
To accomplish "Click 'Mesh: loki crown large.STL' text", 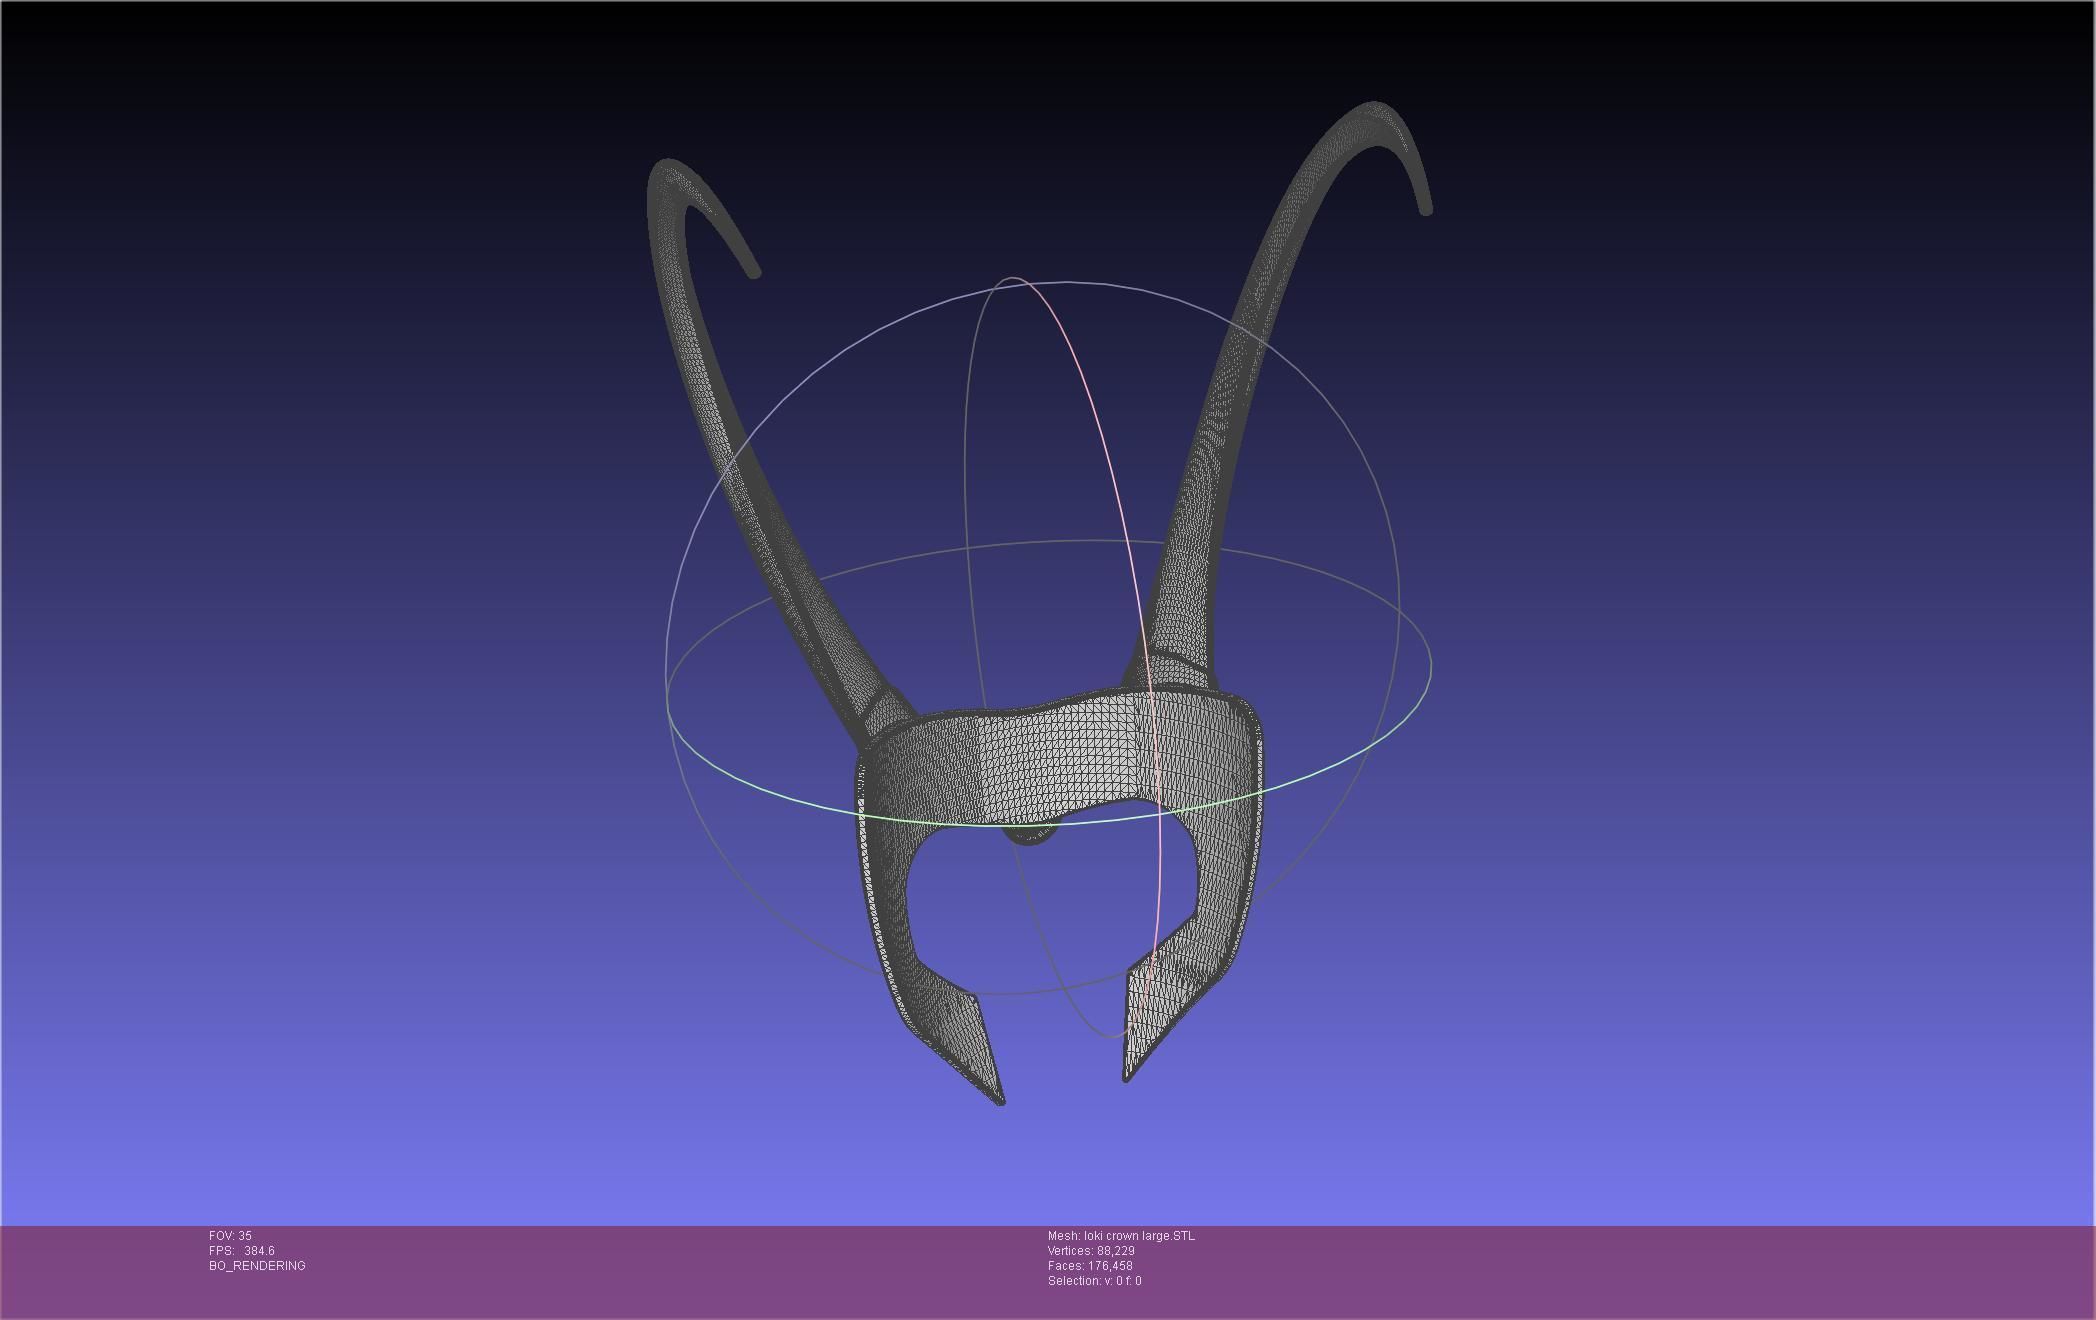I will [1121, 1236].
